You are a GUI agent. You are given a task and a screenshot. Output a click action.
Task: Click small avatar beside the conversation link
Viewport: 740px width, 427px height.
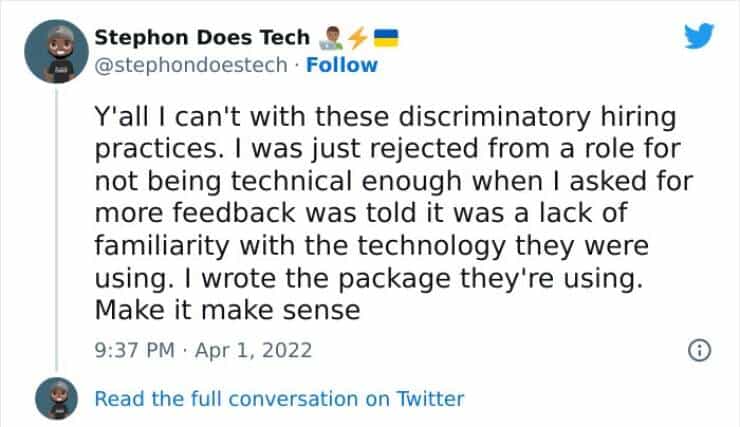[55, 399]
